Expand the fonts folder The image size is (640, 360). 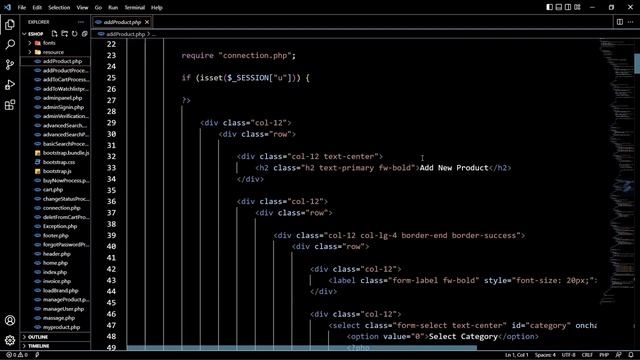coord(56,43)
